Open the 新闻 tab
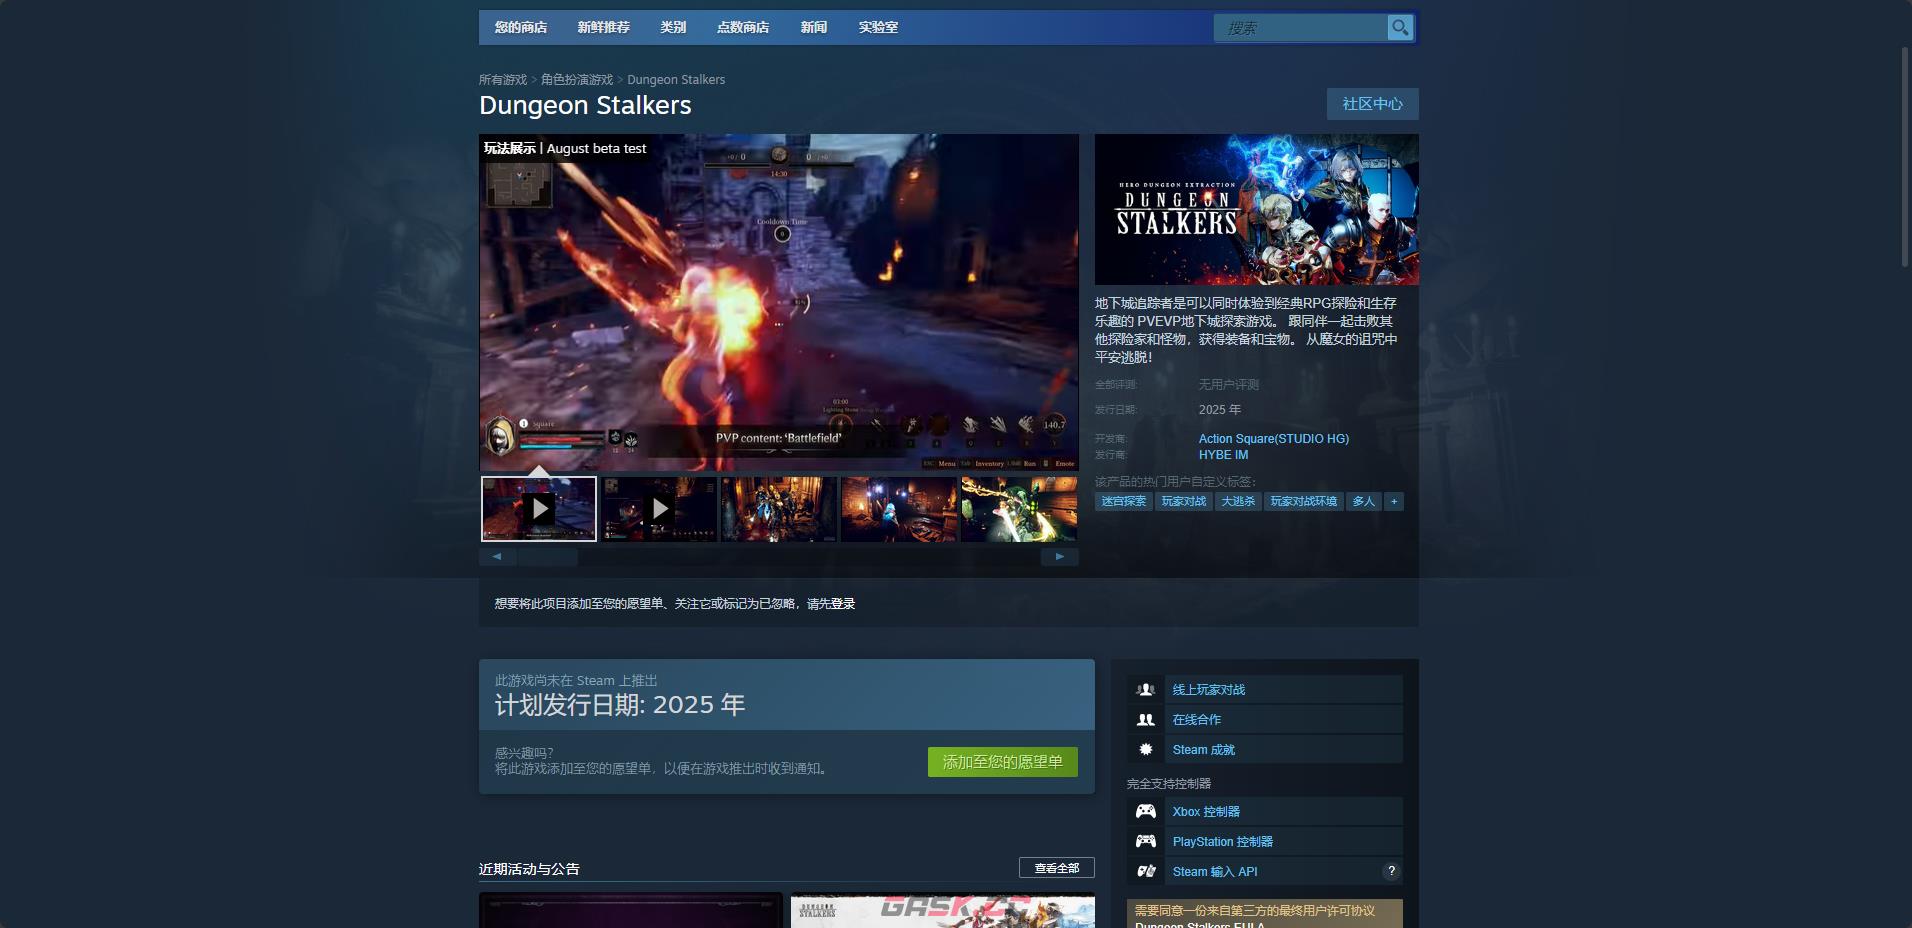 coord(814,28)
